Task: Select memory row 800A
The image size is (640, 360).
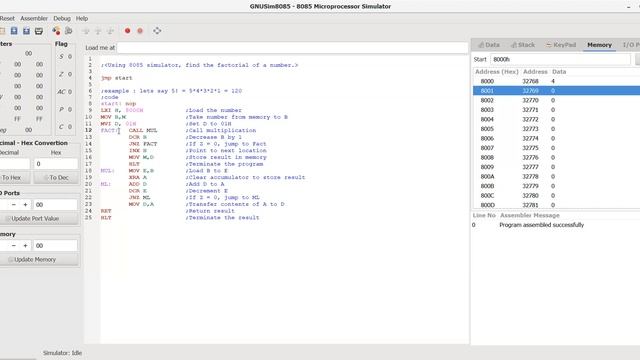Action: pos(556,176)
